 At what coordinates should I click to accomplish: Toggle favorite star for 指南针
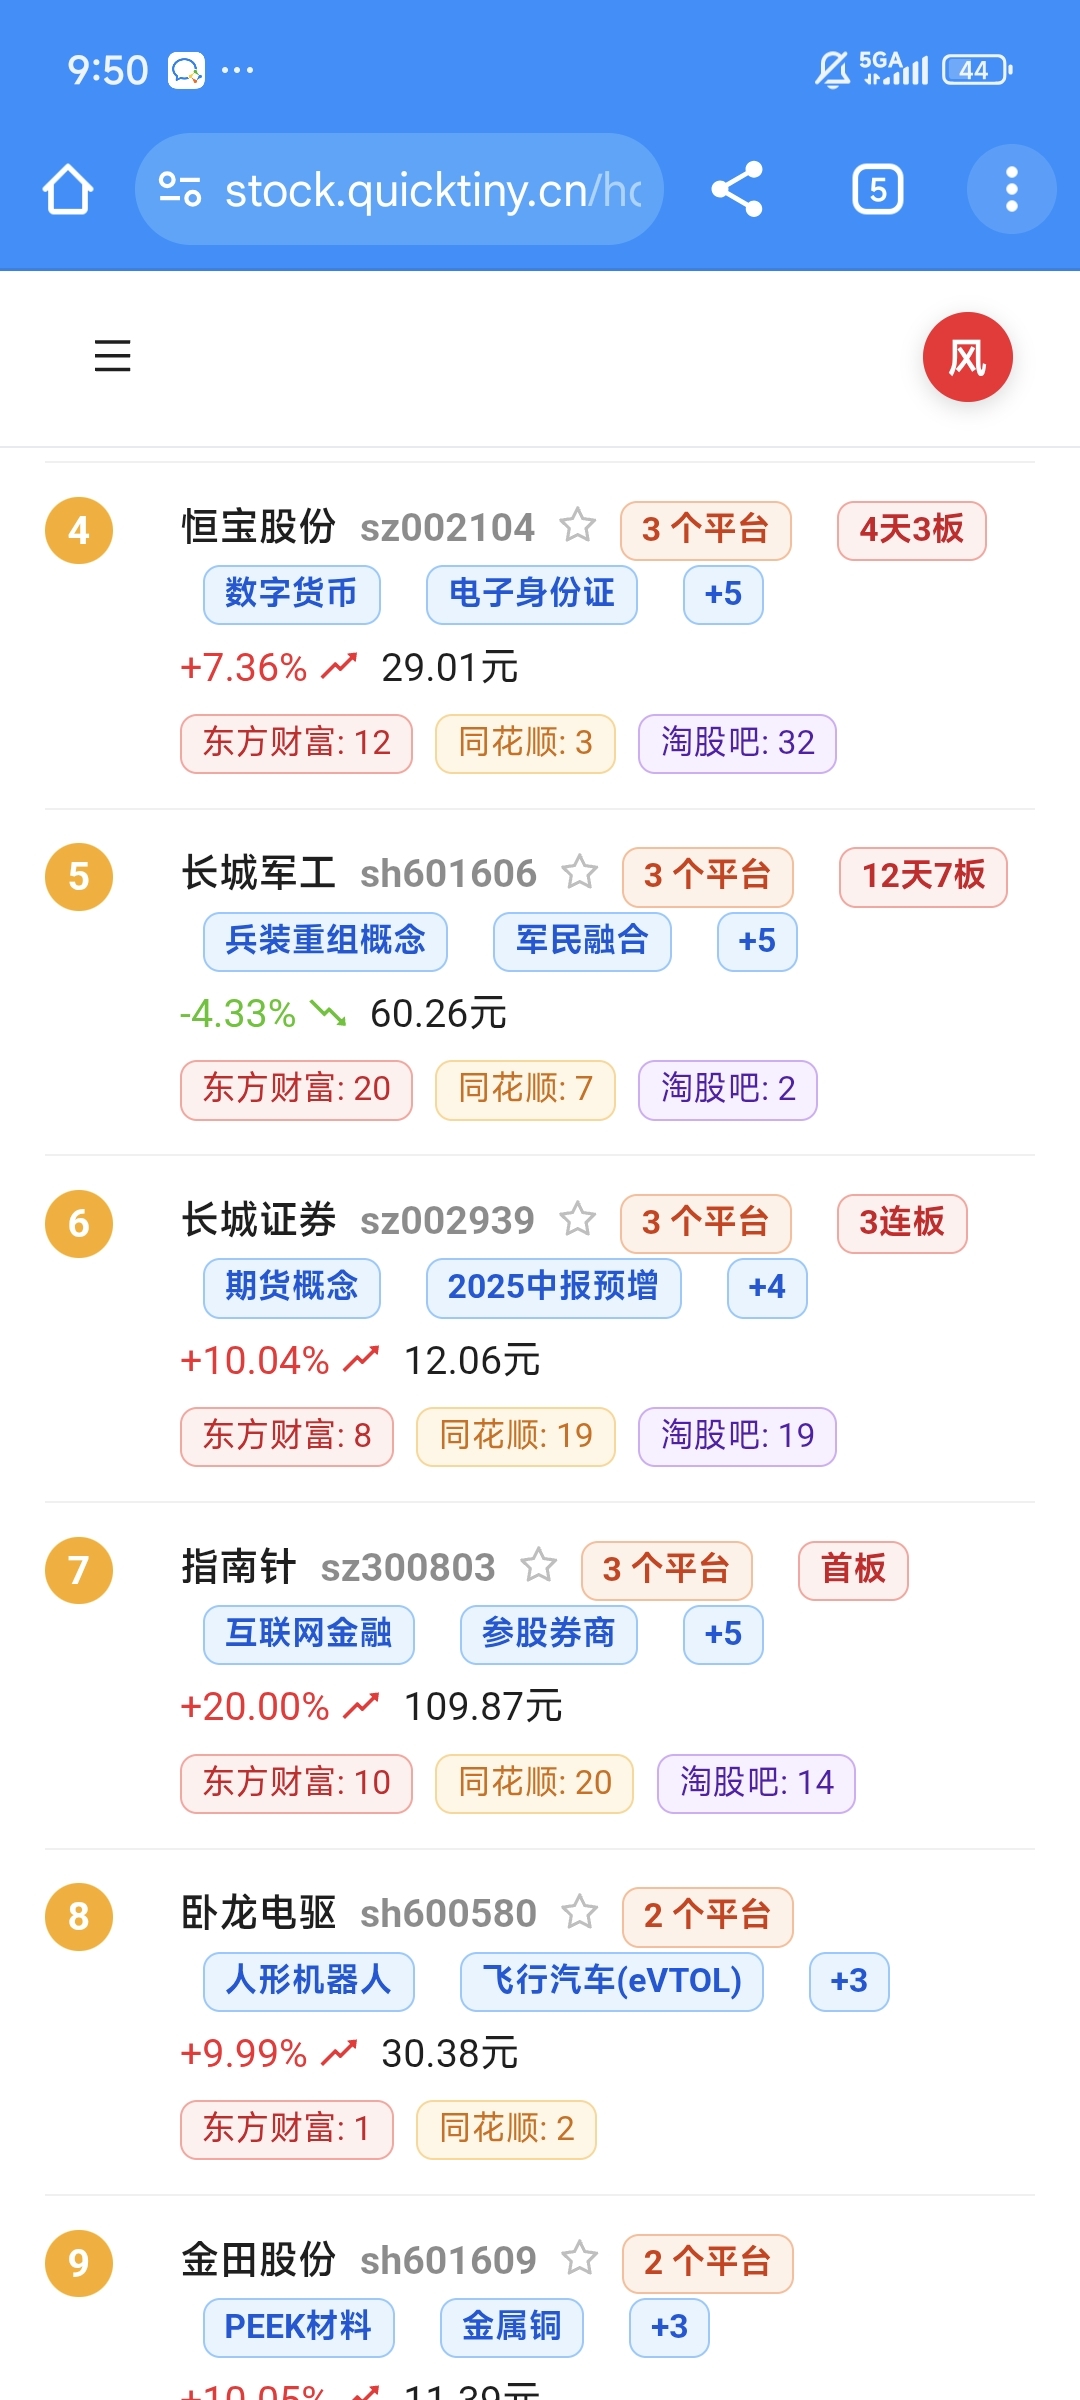[538, 1566]
